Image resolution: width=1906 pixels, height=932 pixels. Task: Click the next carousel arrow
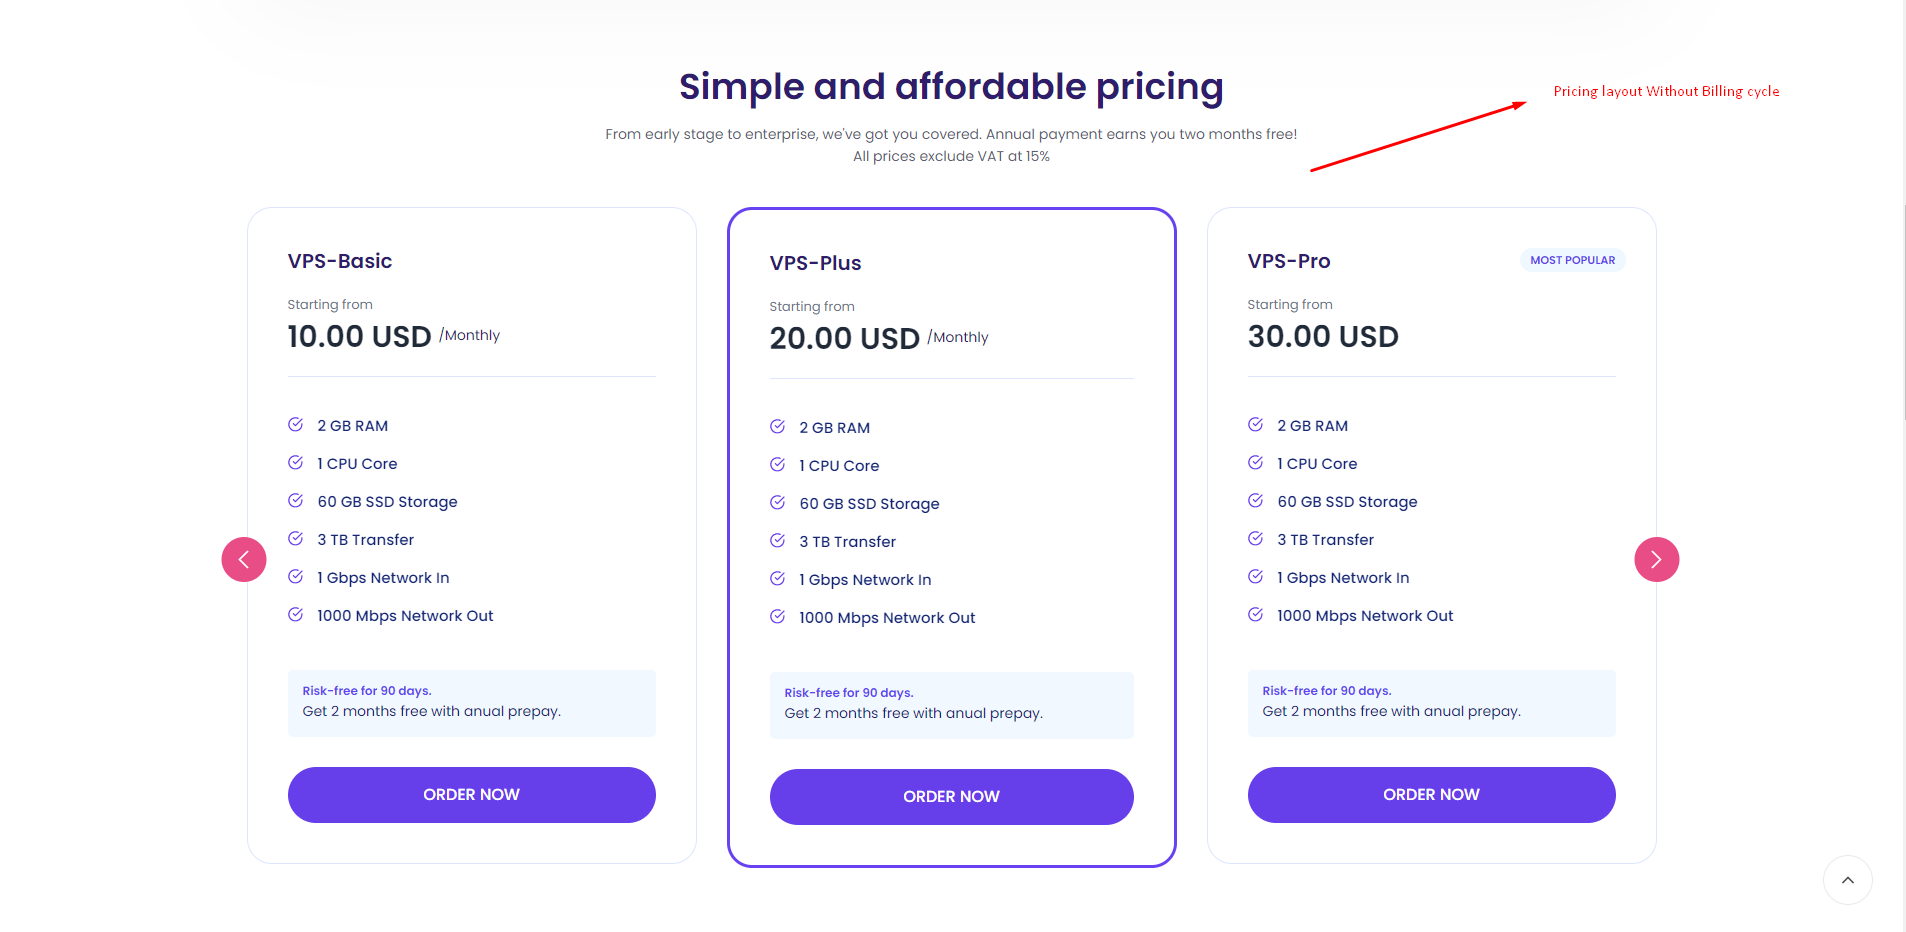point(1656,559)
